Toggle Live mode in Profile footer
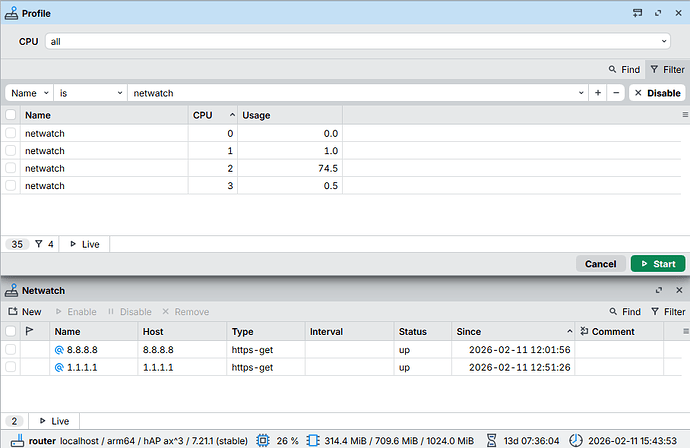This screenshot has height=448, width=690. 84,244
